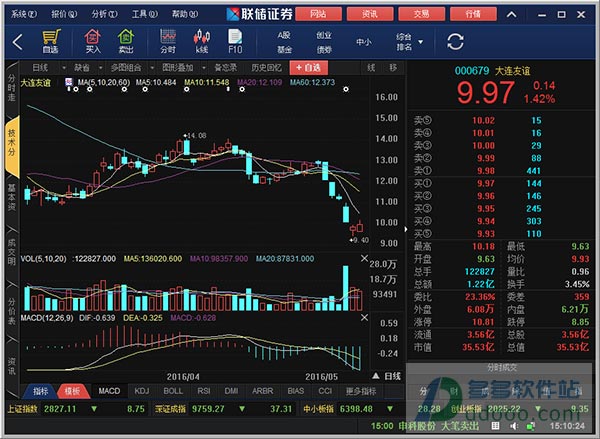This screenshot has height=439, width=600.
Task: Click the refresh circular arrows icon
Action: click(x=455, y=42)
